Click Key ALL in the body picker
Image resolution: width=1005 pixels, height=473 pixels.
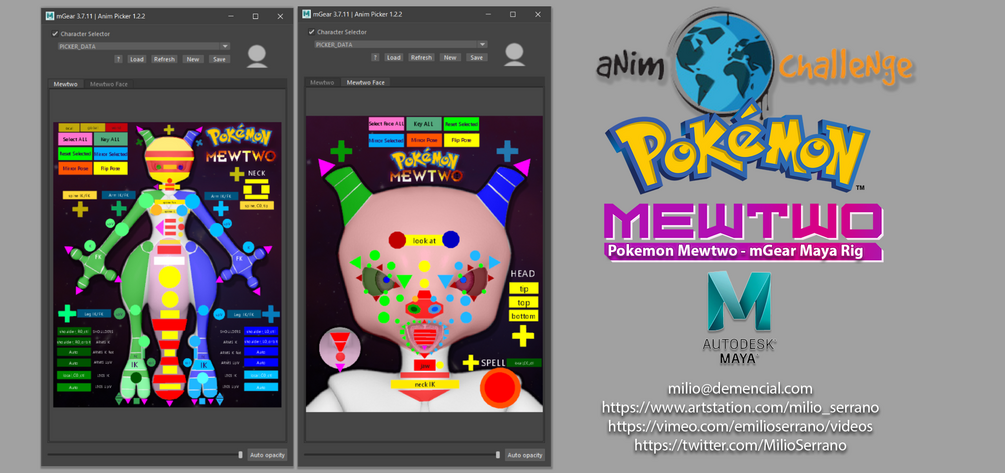[110, 139]
